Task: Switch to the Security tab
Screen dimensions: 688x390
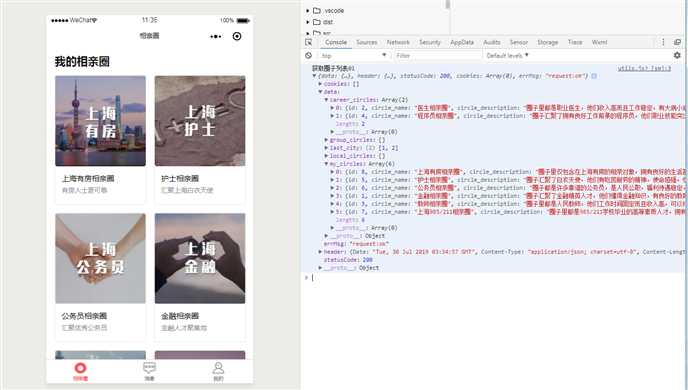Action: coord(430,42)
